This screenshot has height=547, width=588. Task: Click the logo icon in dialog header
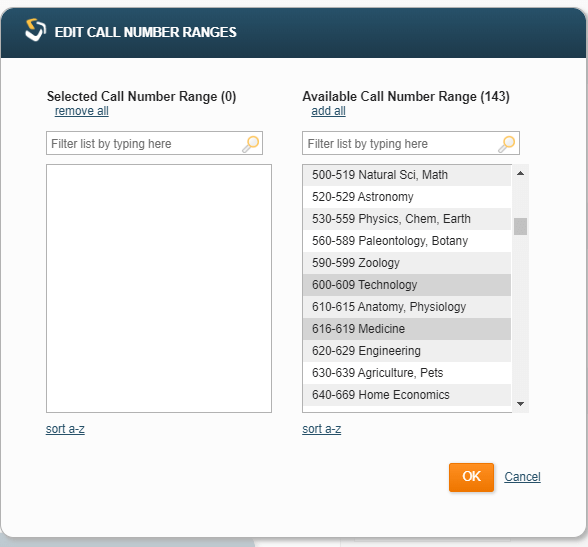[x=36, y=30]
